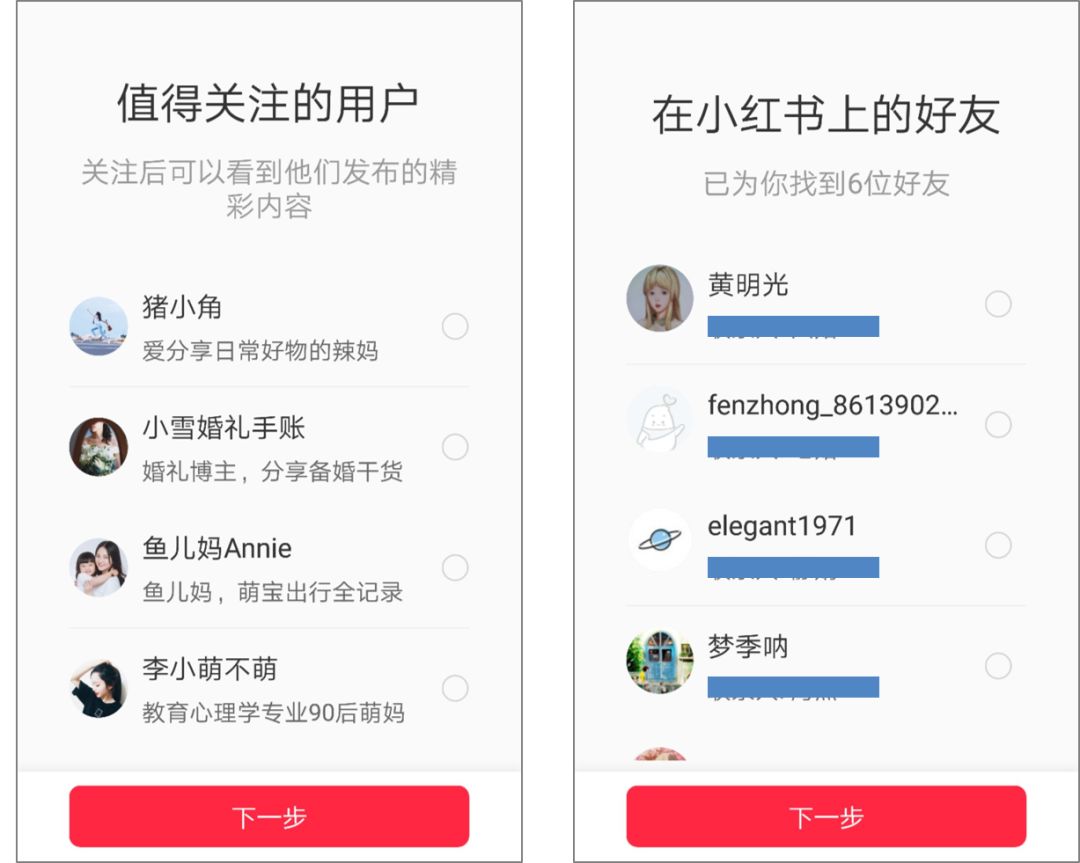
Task: Open 鱼儿妈Annie's avatar
Action: point(98,568)
